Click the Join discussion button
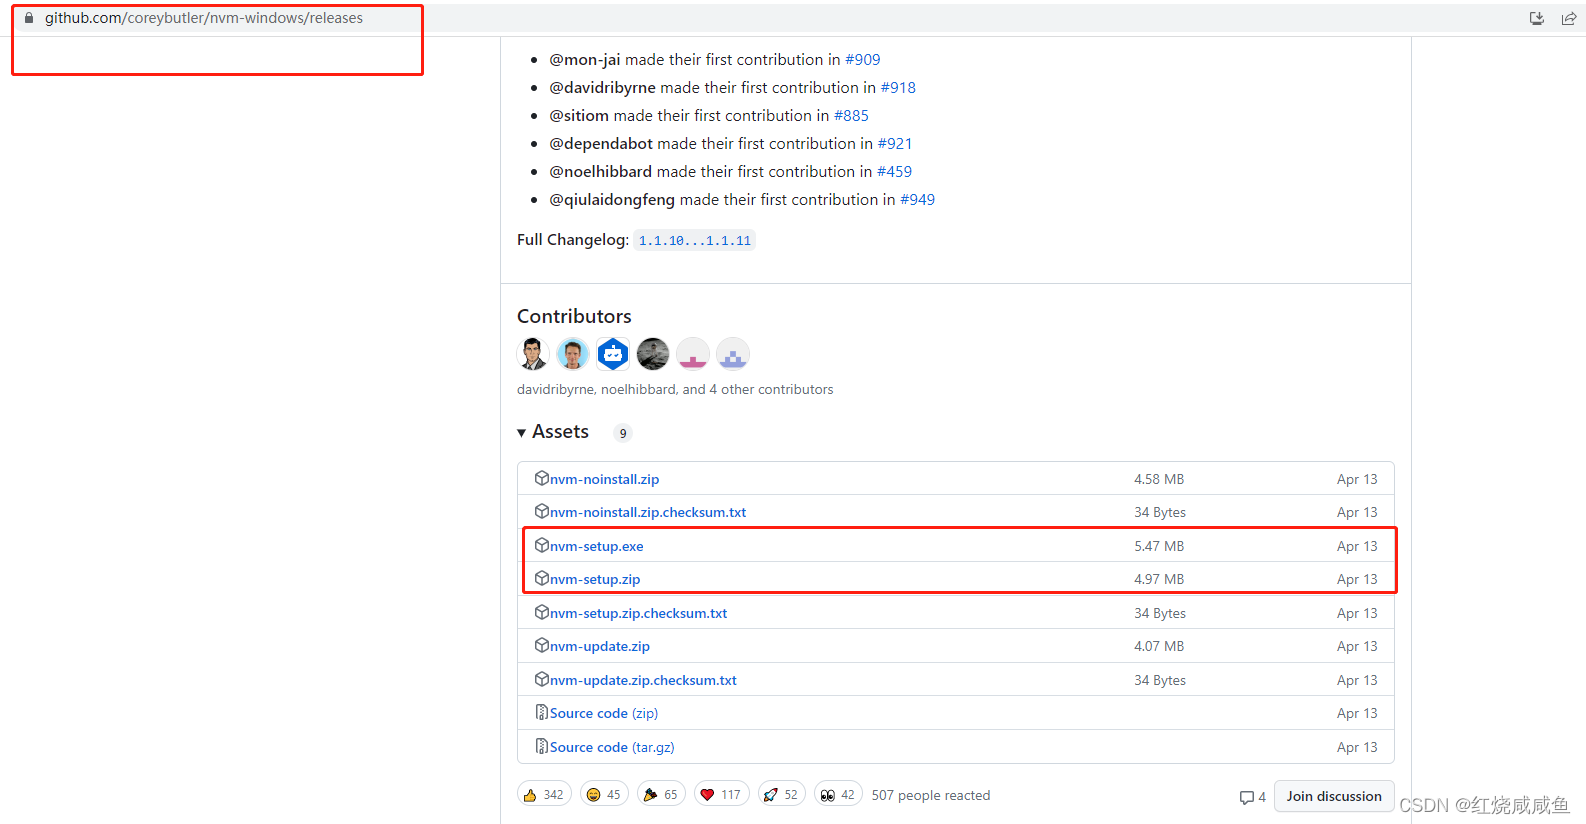1586x824 pixels. click(1334, 796)
